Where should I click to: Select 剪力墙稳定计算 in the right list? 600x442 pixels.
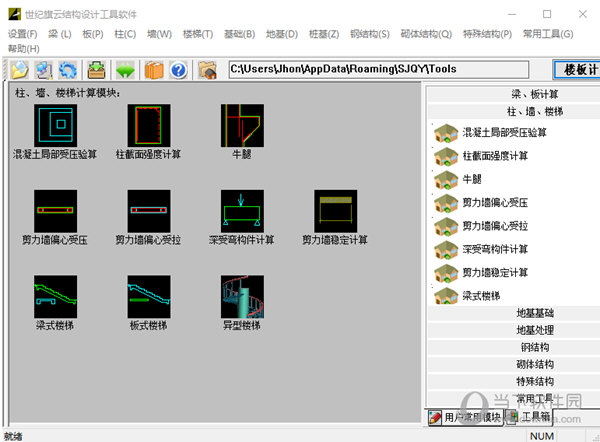(x=494, y=273)
